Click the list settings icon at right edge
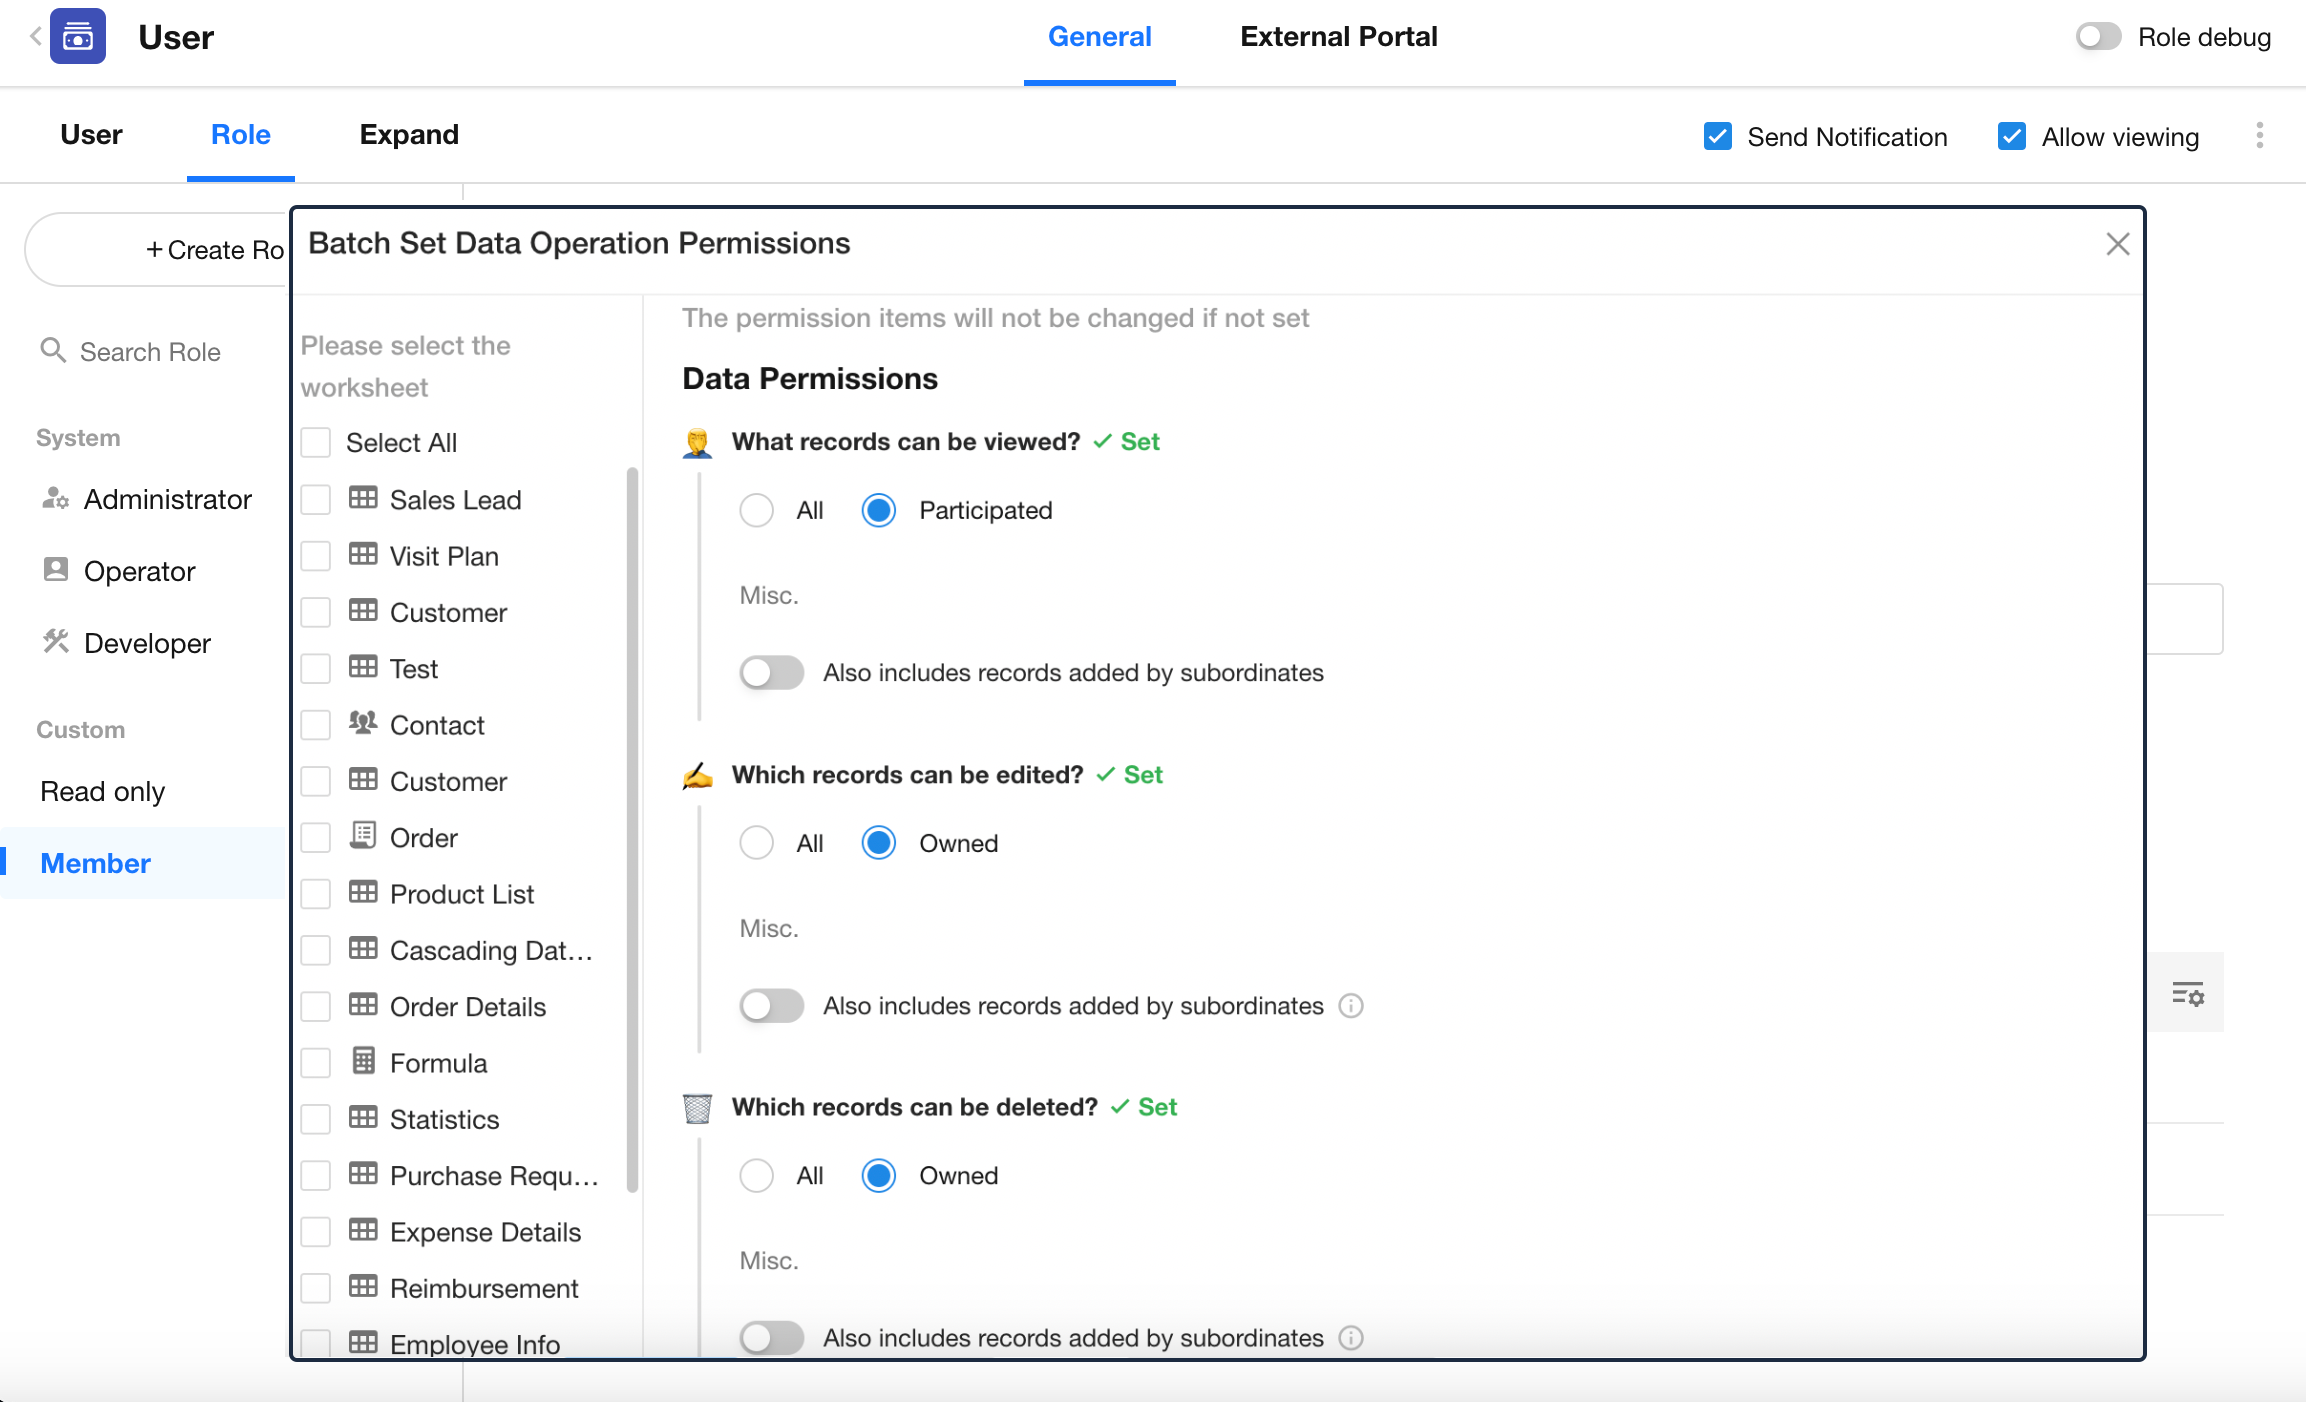Image resolution: width=2306 pixels, height=1402 pixels. 2187,993
